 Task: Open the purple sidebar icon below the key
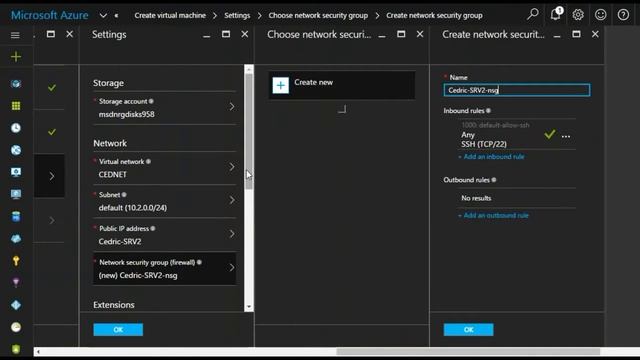tap(16, 282)
